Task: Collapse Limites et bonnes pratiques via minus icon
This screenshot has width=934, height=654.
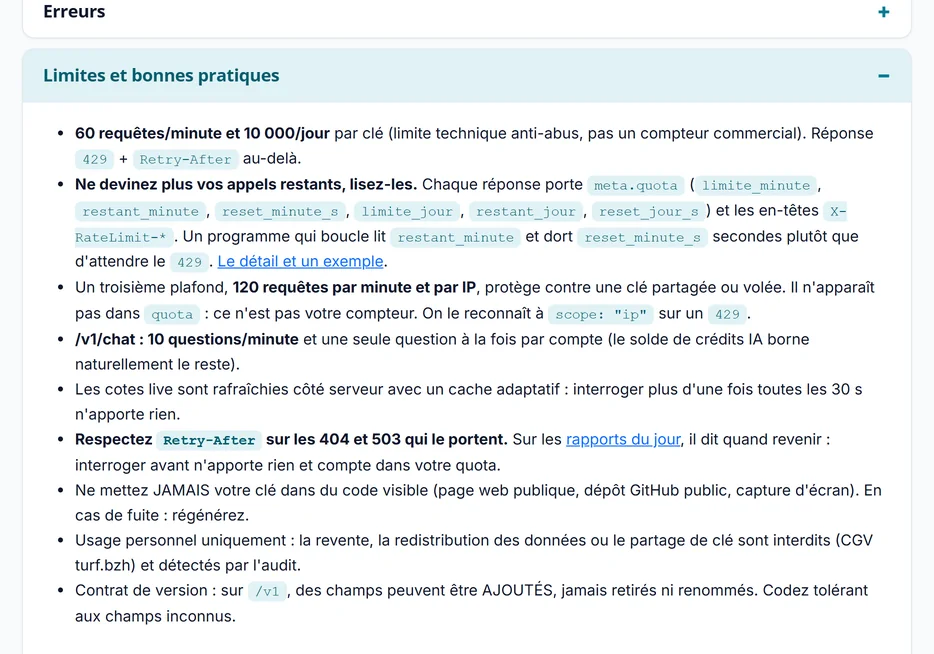Action: click(x=883, y=76)
